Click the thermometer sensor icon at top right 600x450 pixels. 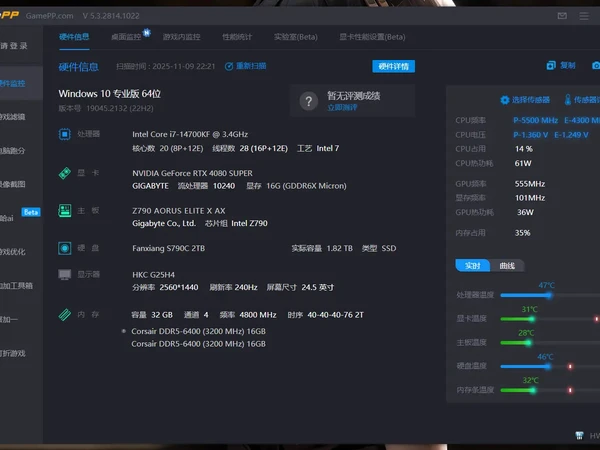point(568,100)
